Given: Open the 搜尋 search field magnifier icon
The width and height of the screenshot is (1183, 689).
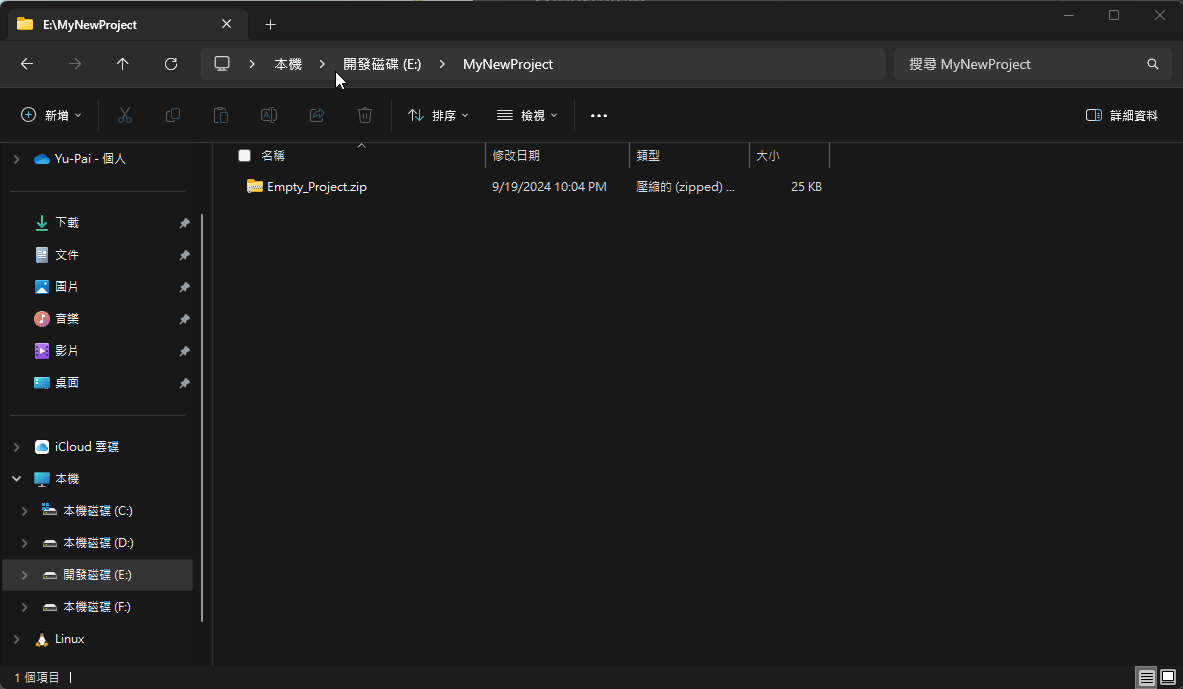Looking at the screenshot, I should [1152, 63].
